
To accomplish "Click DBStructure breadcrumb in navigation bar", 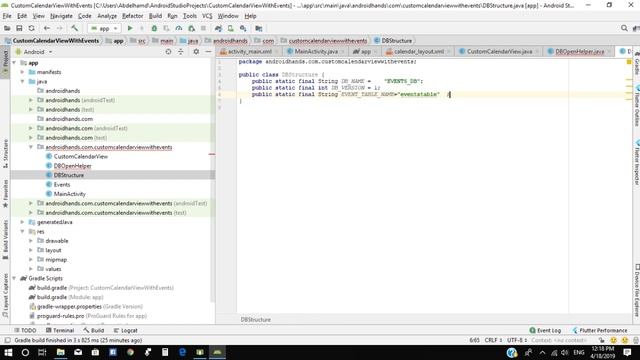I will [x=393, y=40].
